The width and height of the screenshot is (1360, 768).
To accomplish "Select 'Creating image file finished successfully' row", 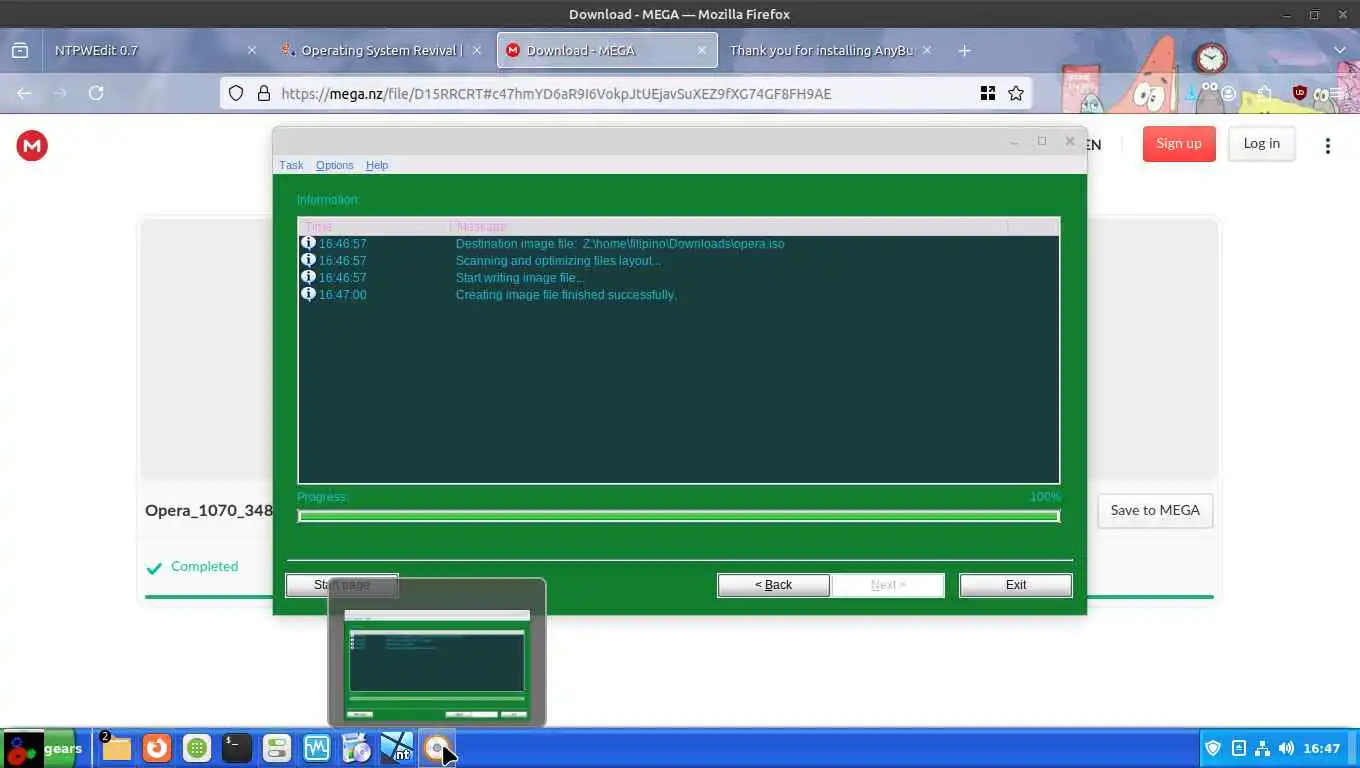I will [678, 295].
